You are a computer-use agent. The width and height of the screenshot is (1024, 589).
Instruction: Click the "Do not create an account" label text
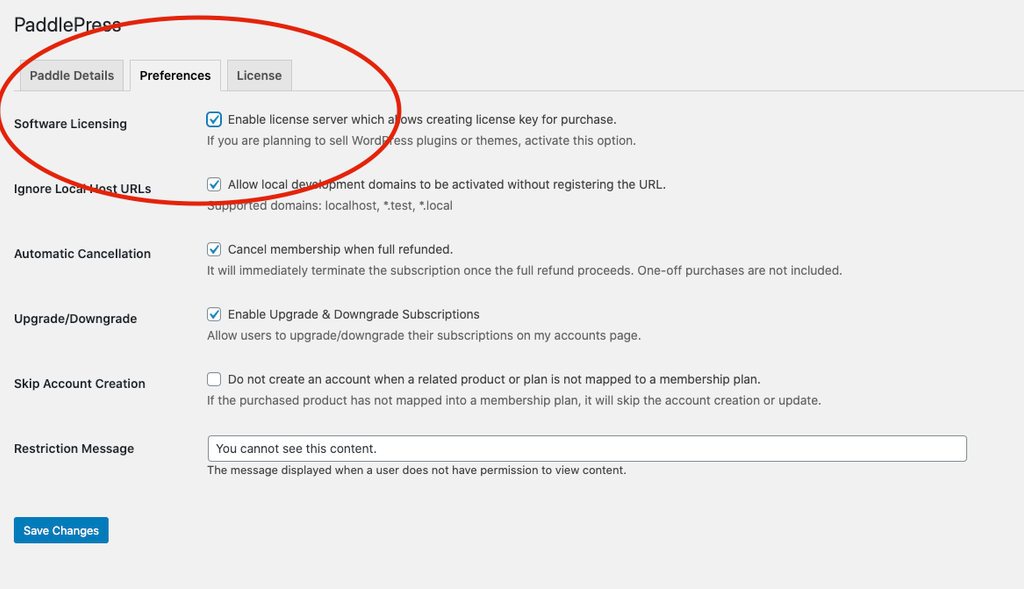494,379
